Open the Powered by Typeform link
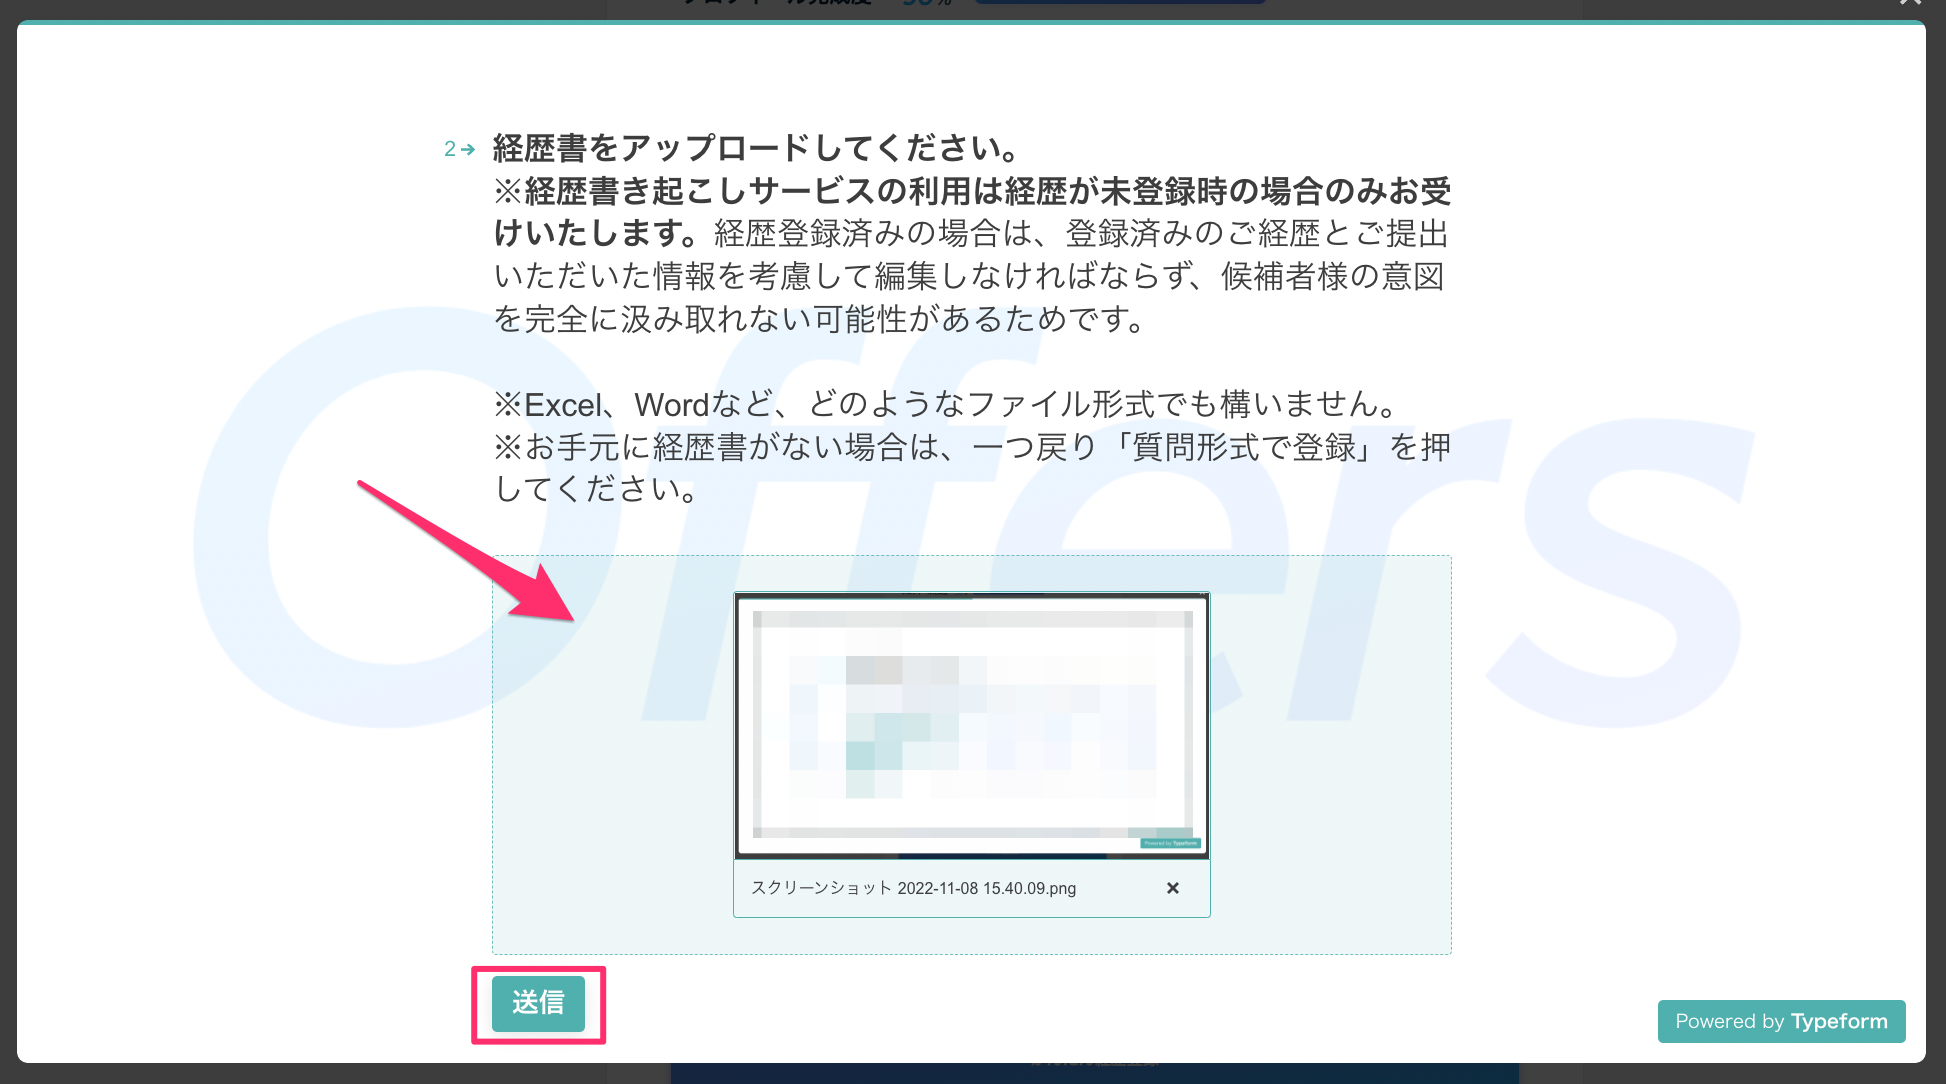The width and height of the screenshot is (1946, 1084). [x=1781, y=1021]
